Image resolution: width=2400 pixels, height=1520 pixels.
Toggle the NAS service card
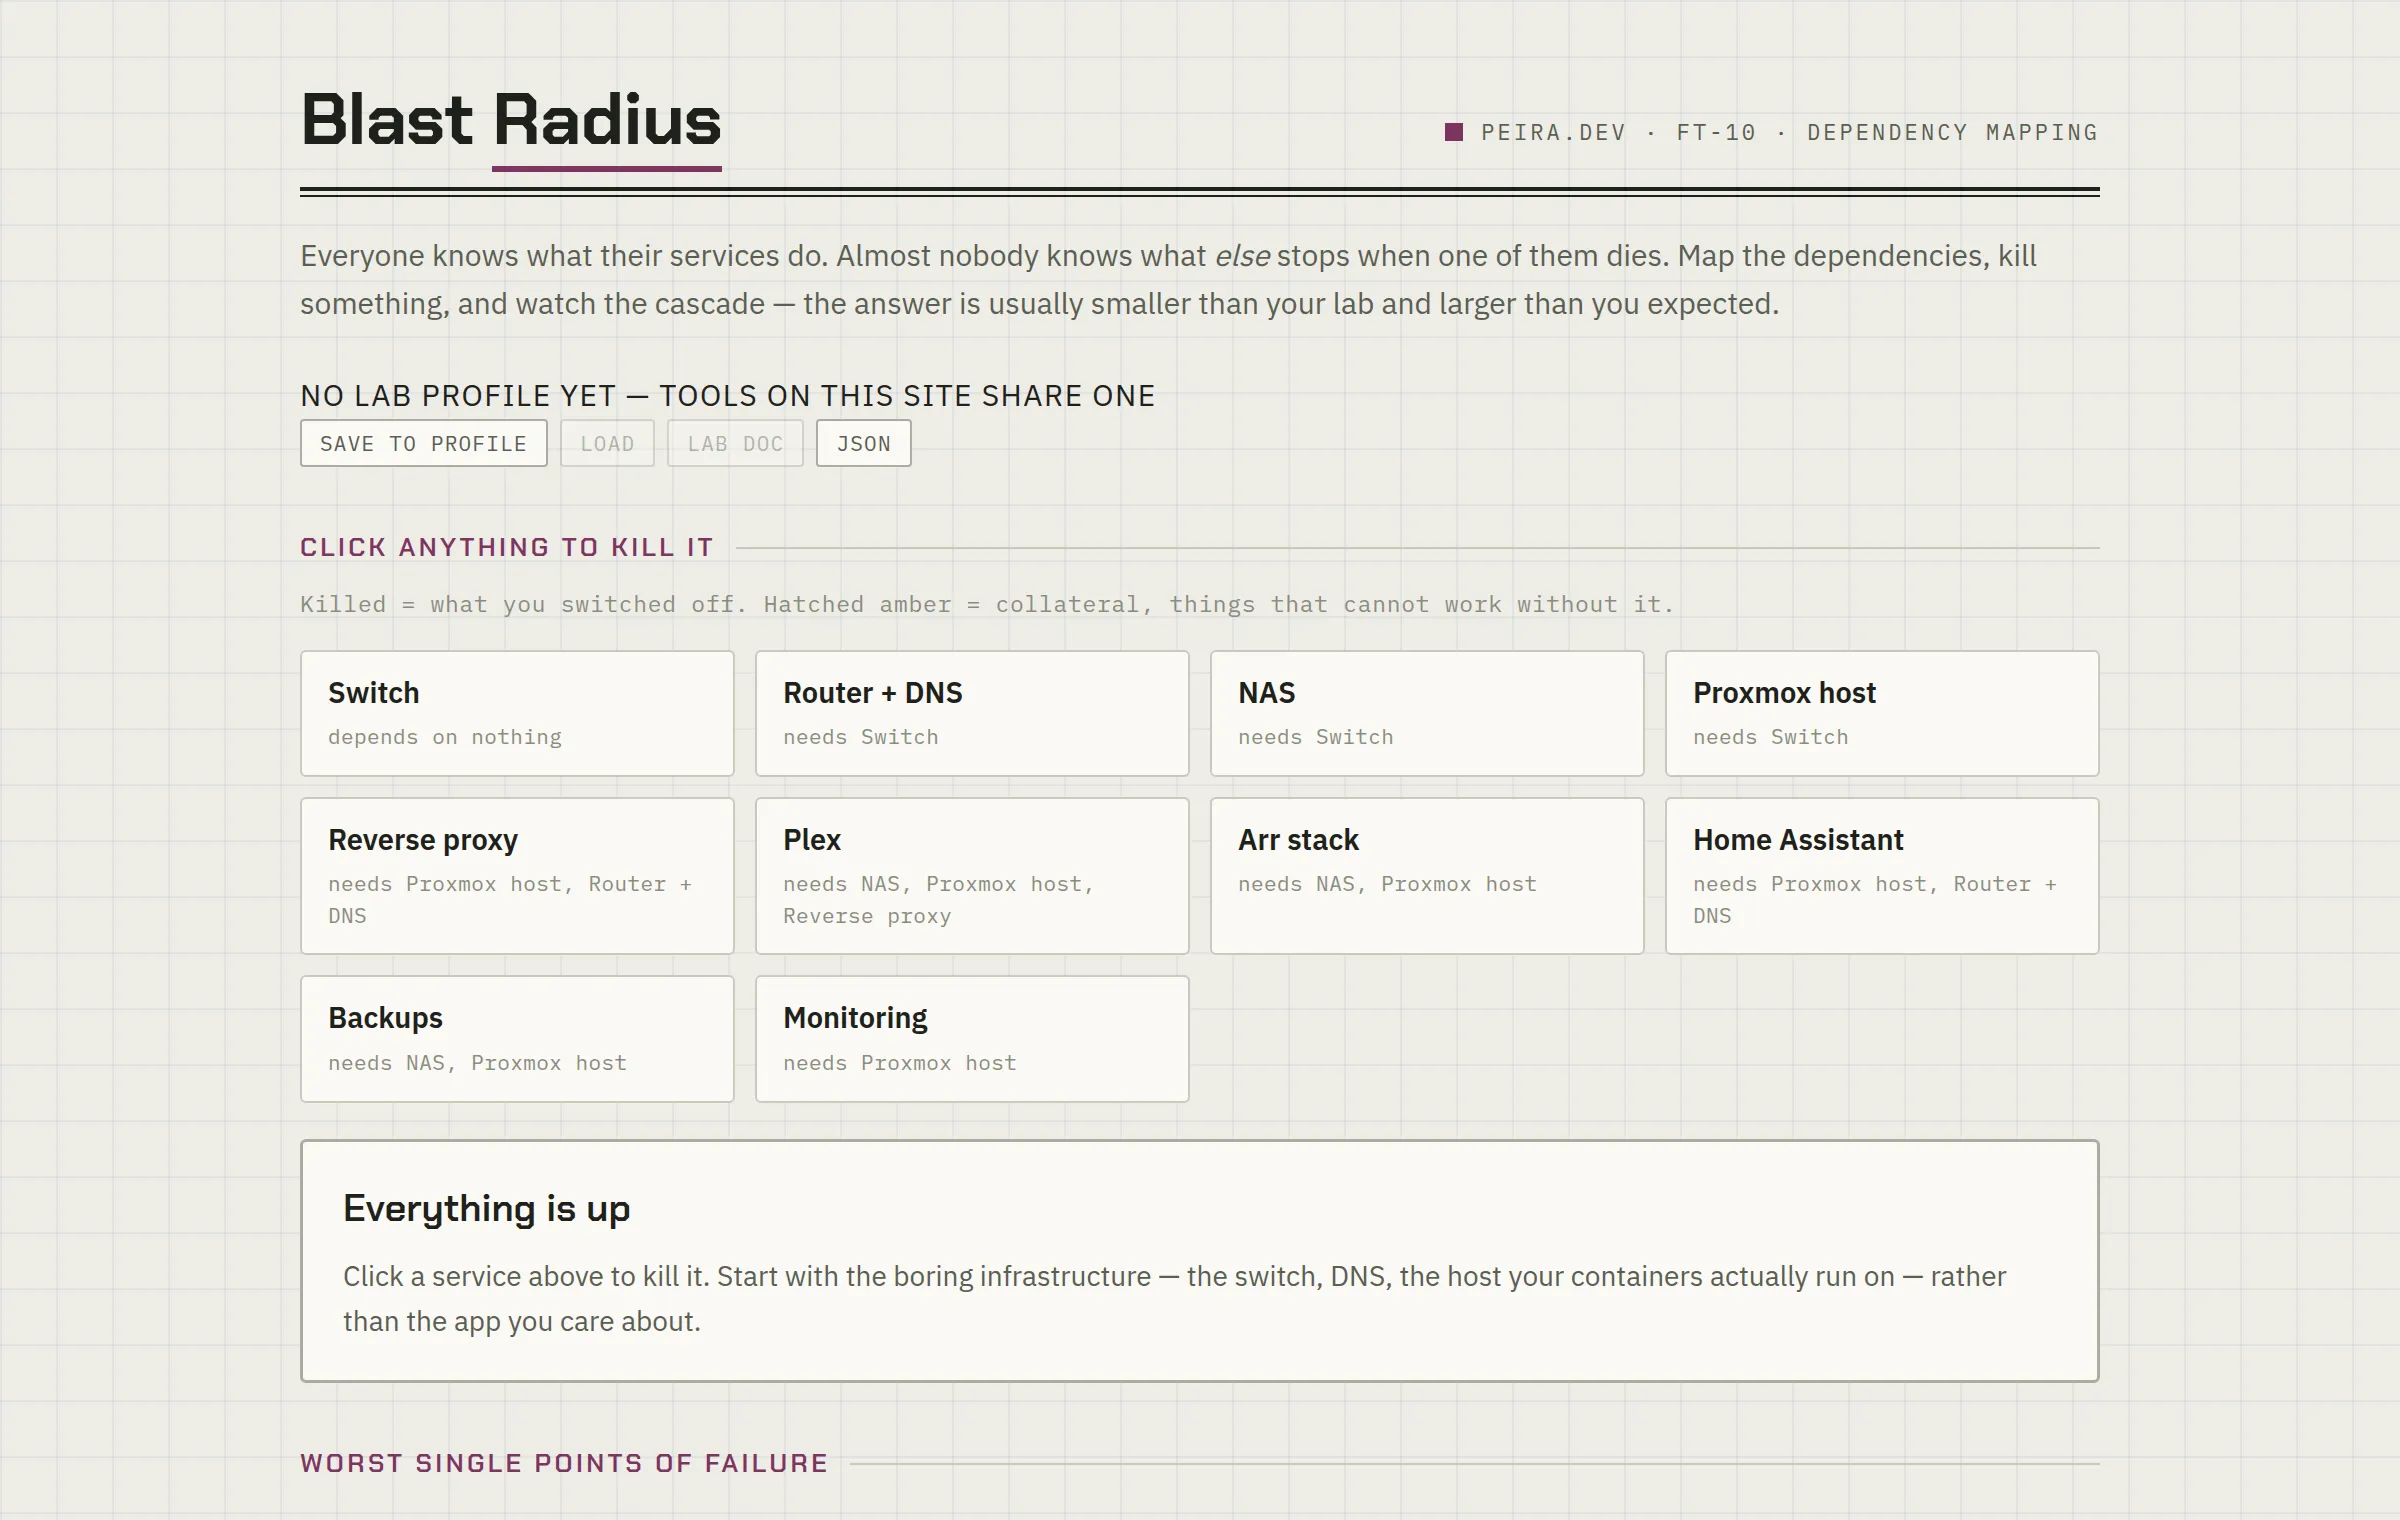coord(1427,713)
